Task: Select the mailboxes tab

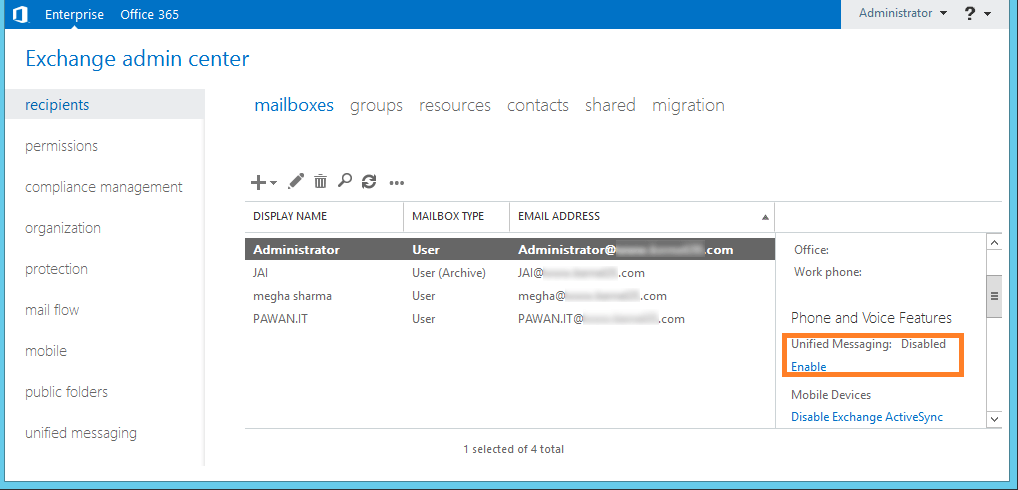Action: (294, 105)
